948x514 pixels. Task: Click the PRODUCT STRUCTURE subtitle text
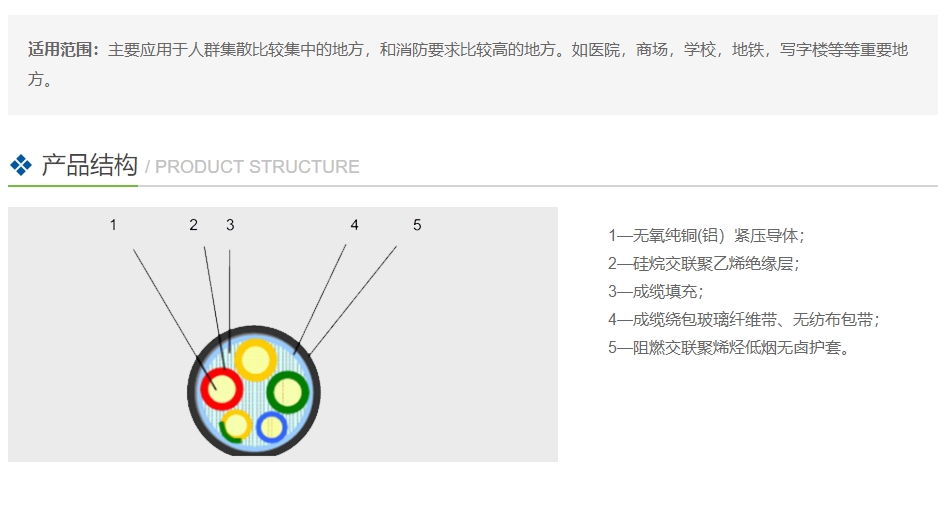(257, 167)
